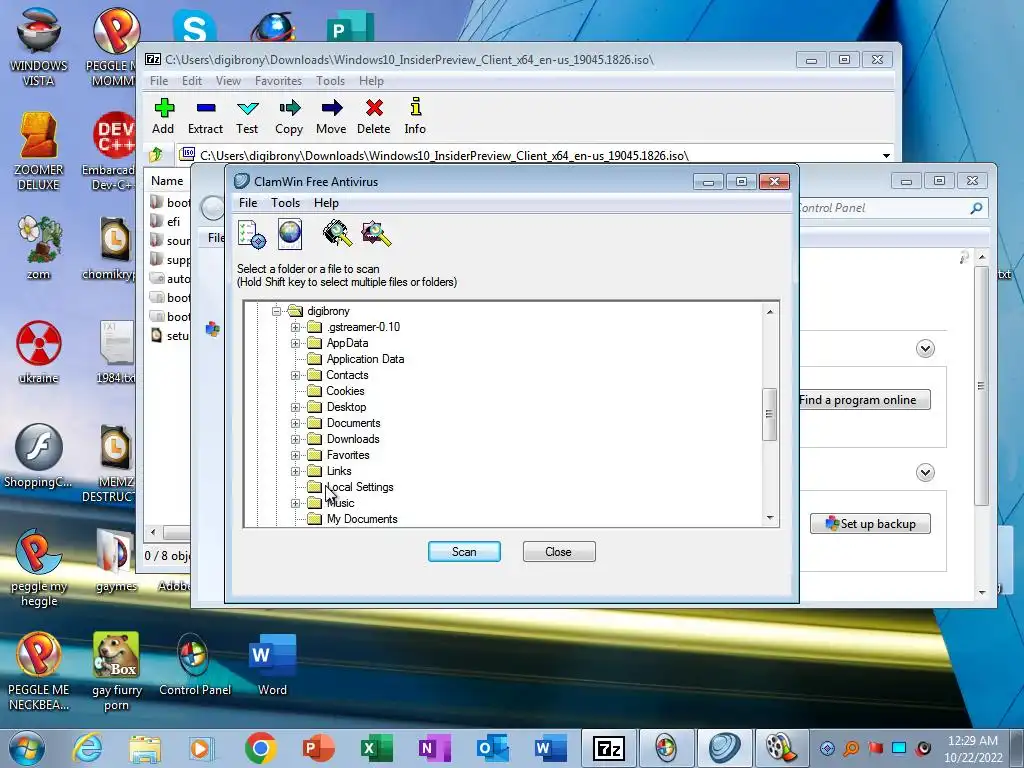This screenshot has height=768, width=1024.
Task: Open ClamWin Help menu
Action: tap(326, 202)
